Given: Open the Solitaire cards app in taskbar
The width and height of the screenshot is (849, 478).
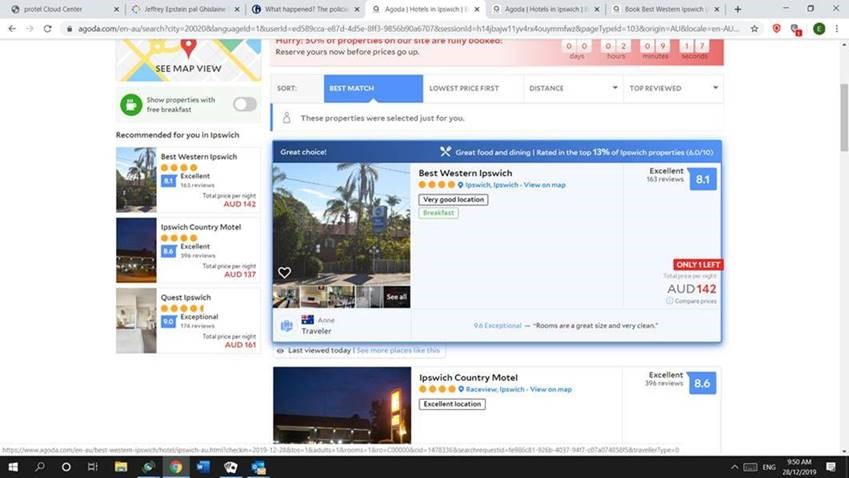Looking at the screenshot, I should click(231, 467).
